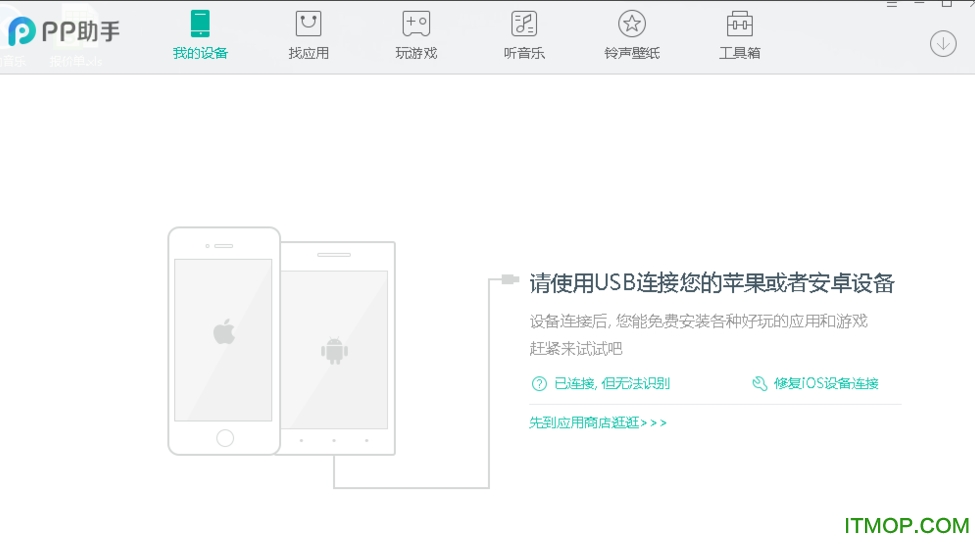Click the USB plug icon near the heading
This screenshot has height=551, width=975.
510,279
